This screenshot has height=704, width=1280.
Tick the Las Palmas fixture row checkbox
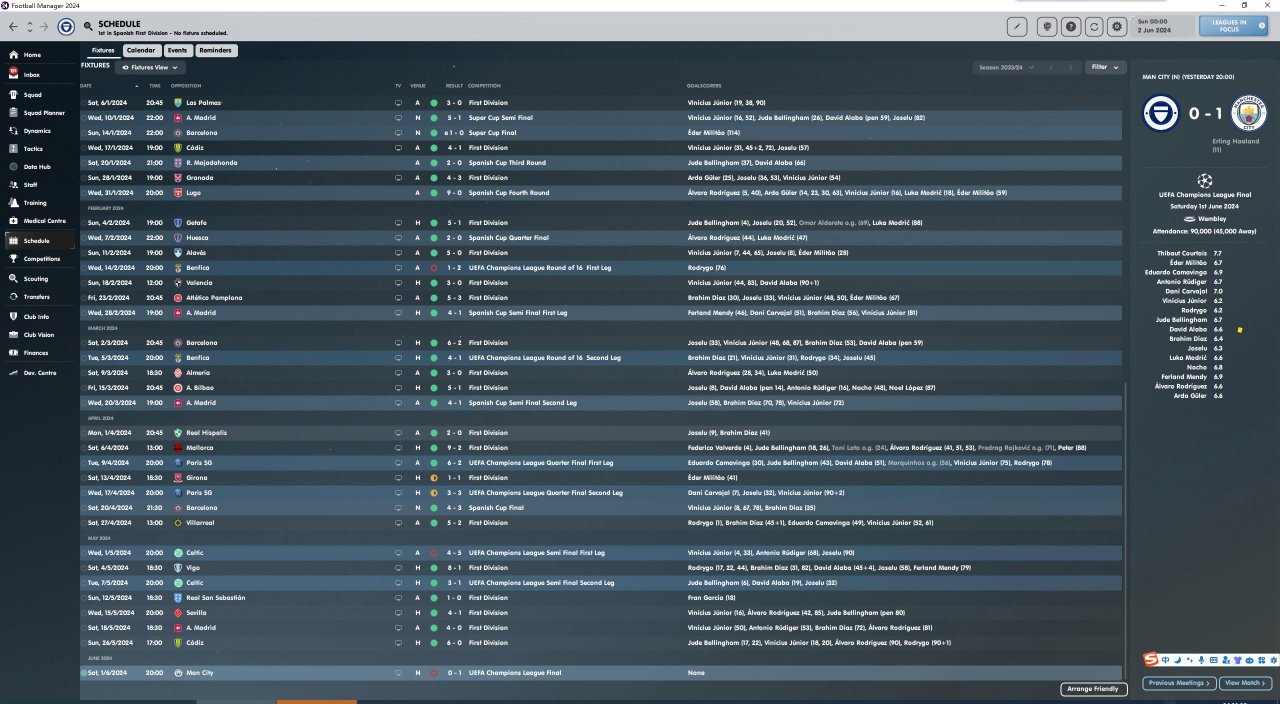click(84, 103)
